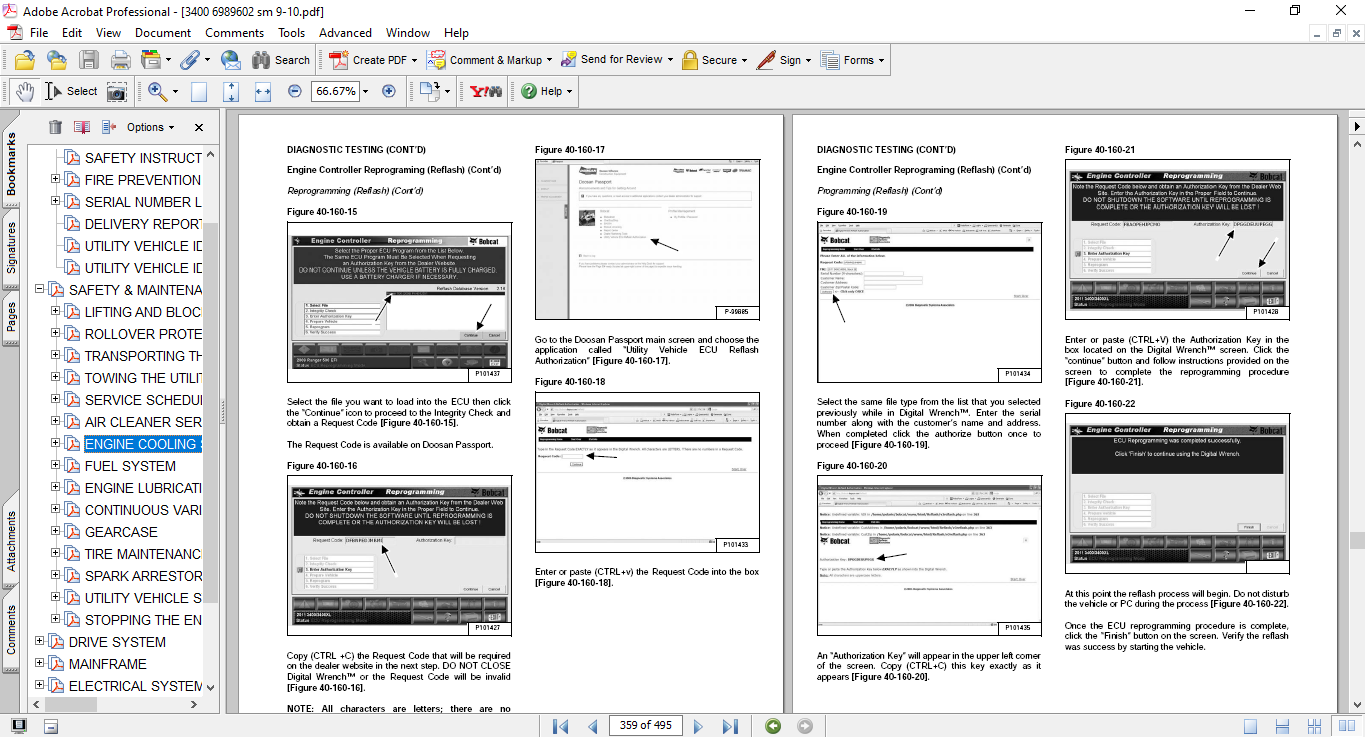Click the document vertical scrollbar thumb
This screenshot has width=1365, height=737.
tap(1356, 540)
